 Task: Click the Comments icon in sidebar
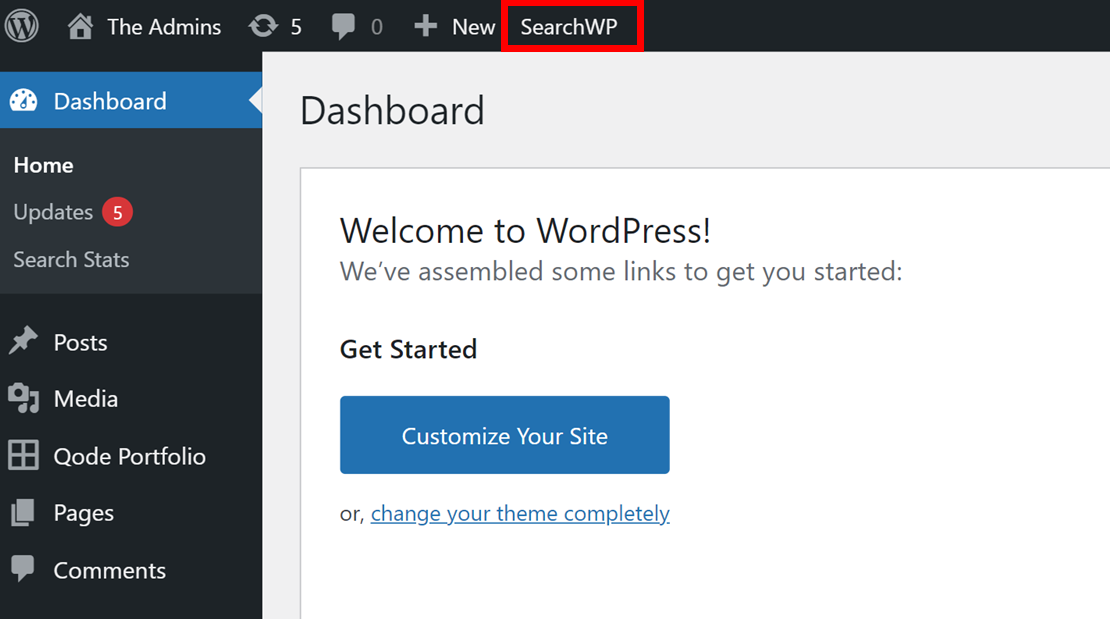point(23,568)
